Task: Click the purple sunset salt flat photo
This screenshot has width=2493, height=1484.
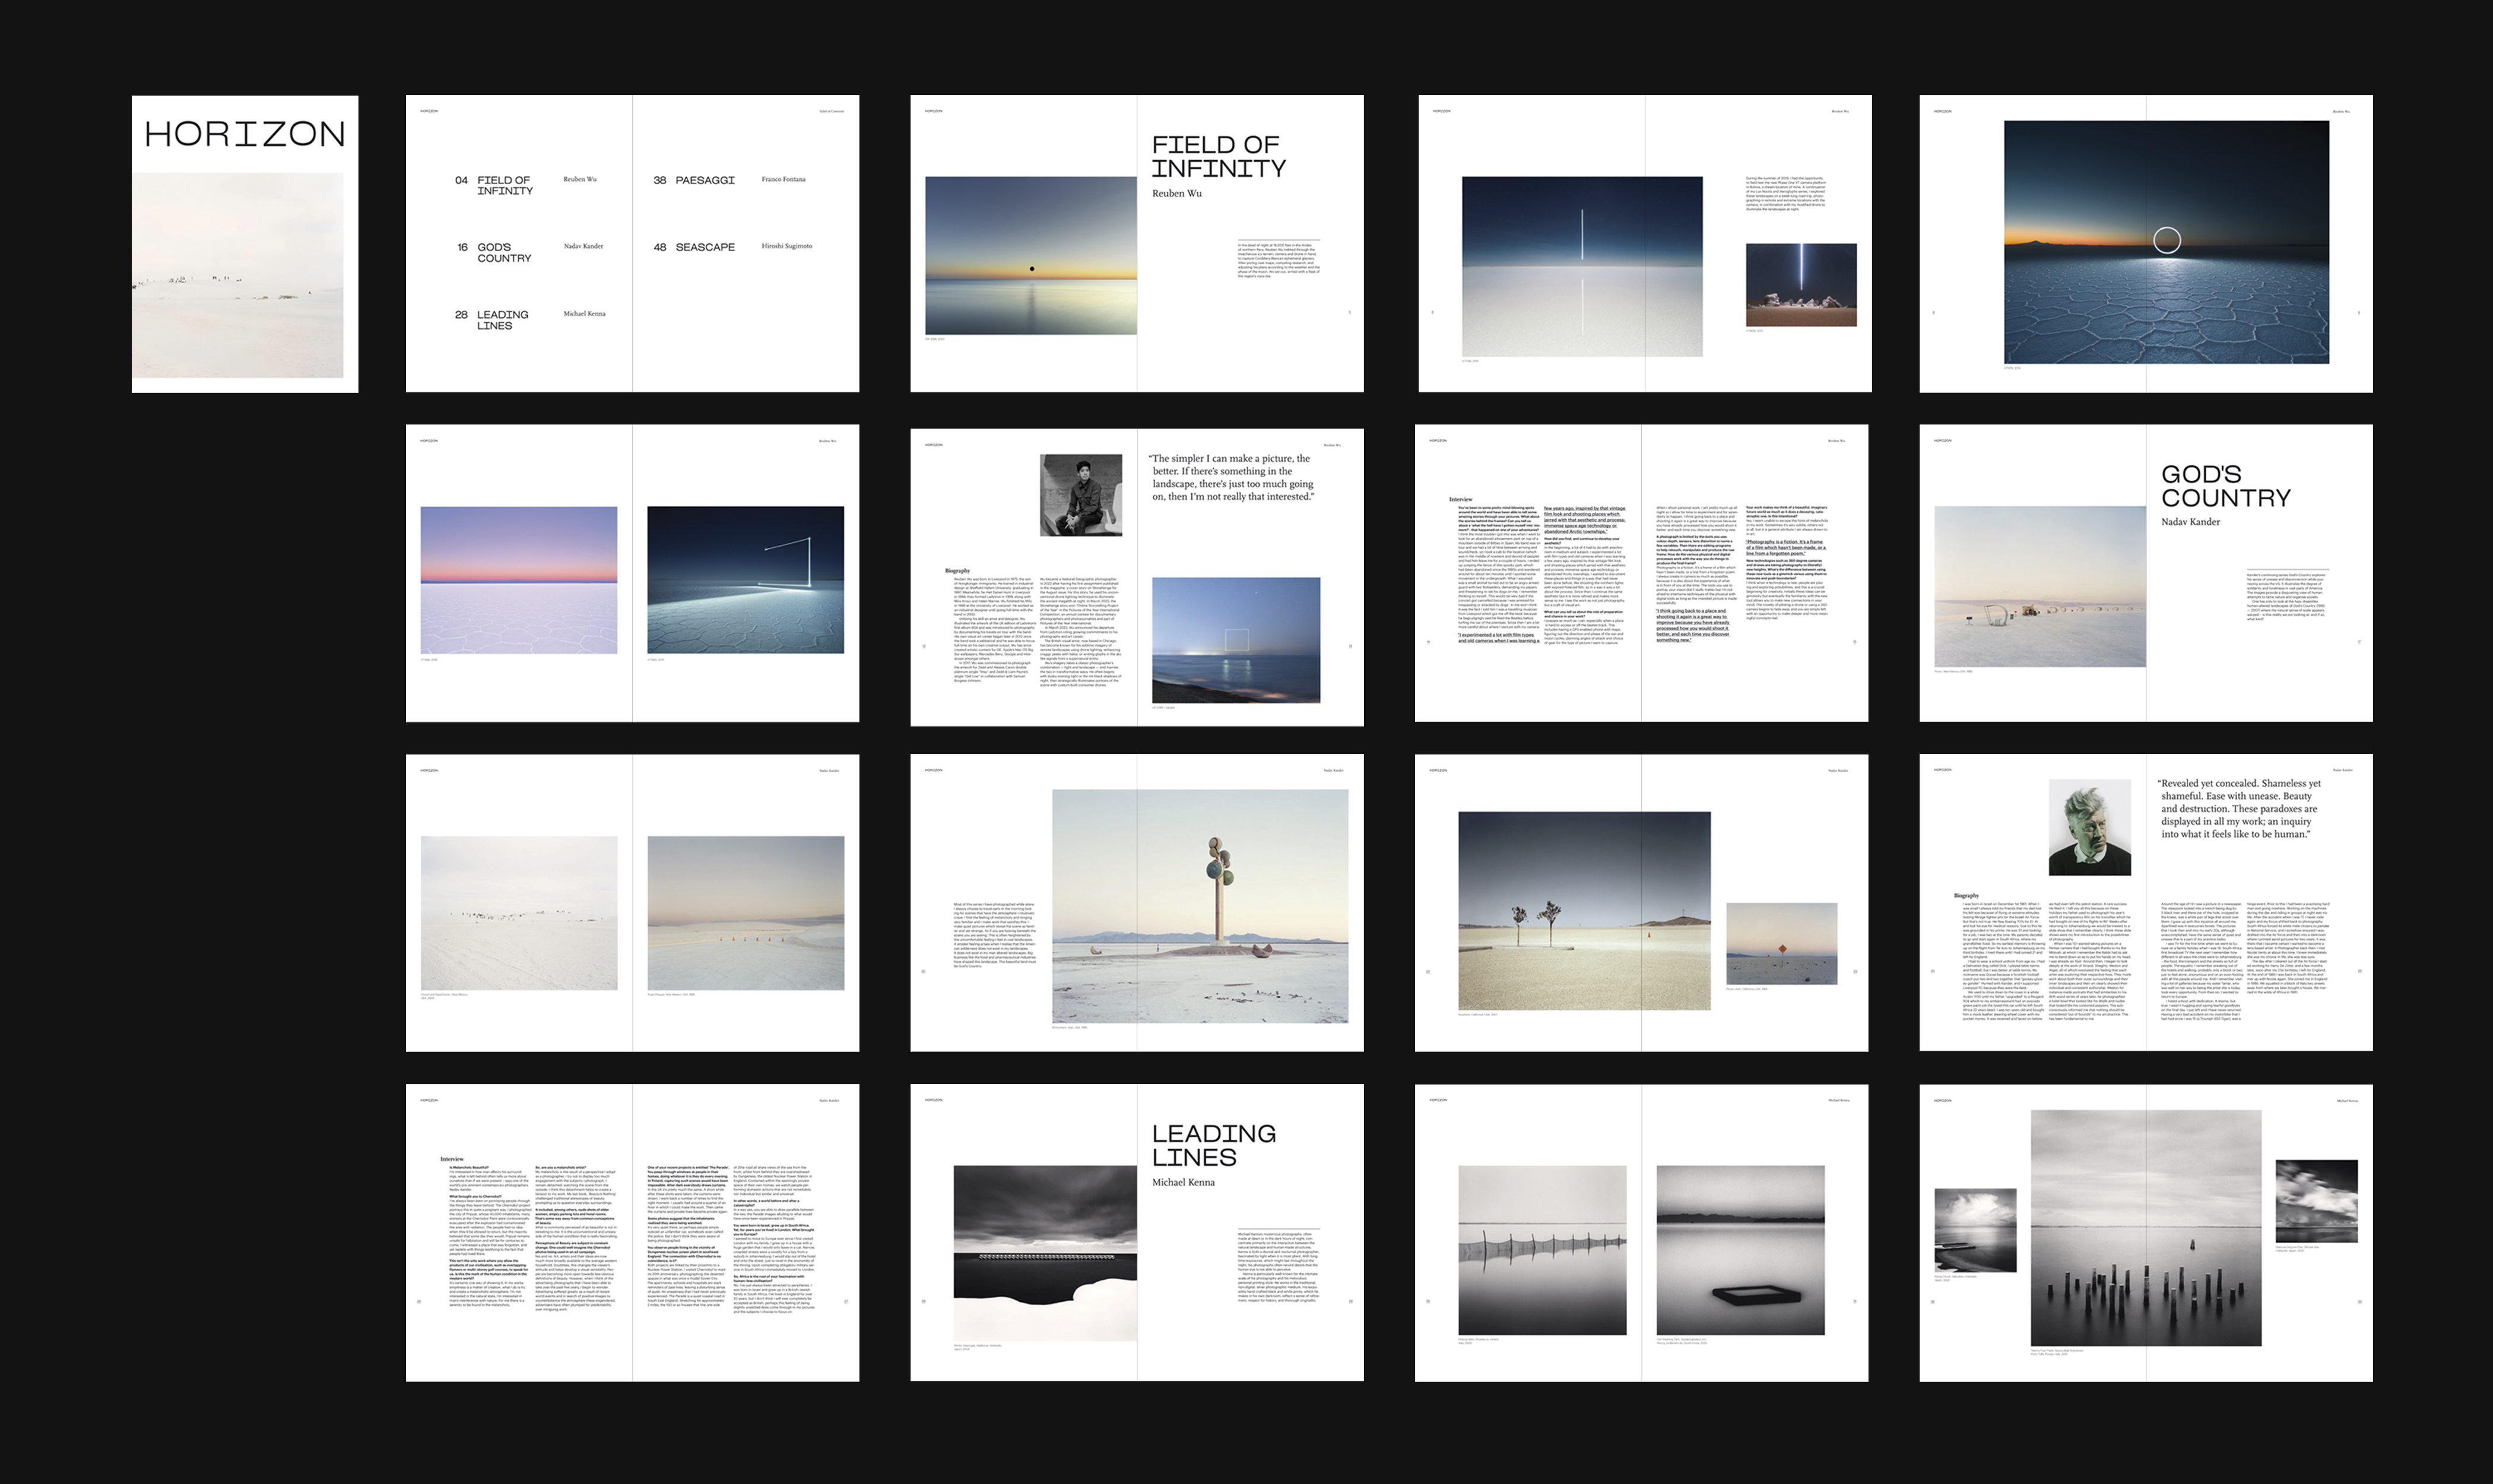Action: click(518, 580)
